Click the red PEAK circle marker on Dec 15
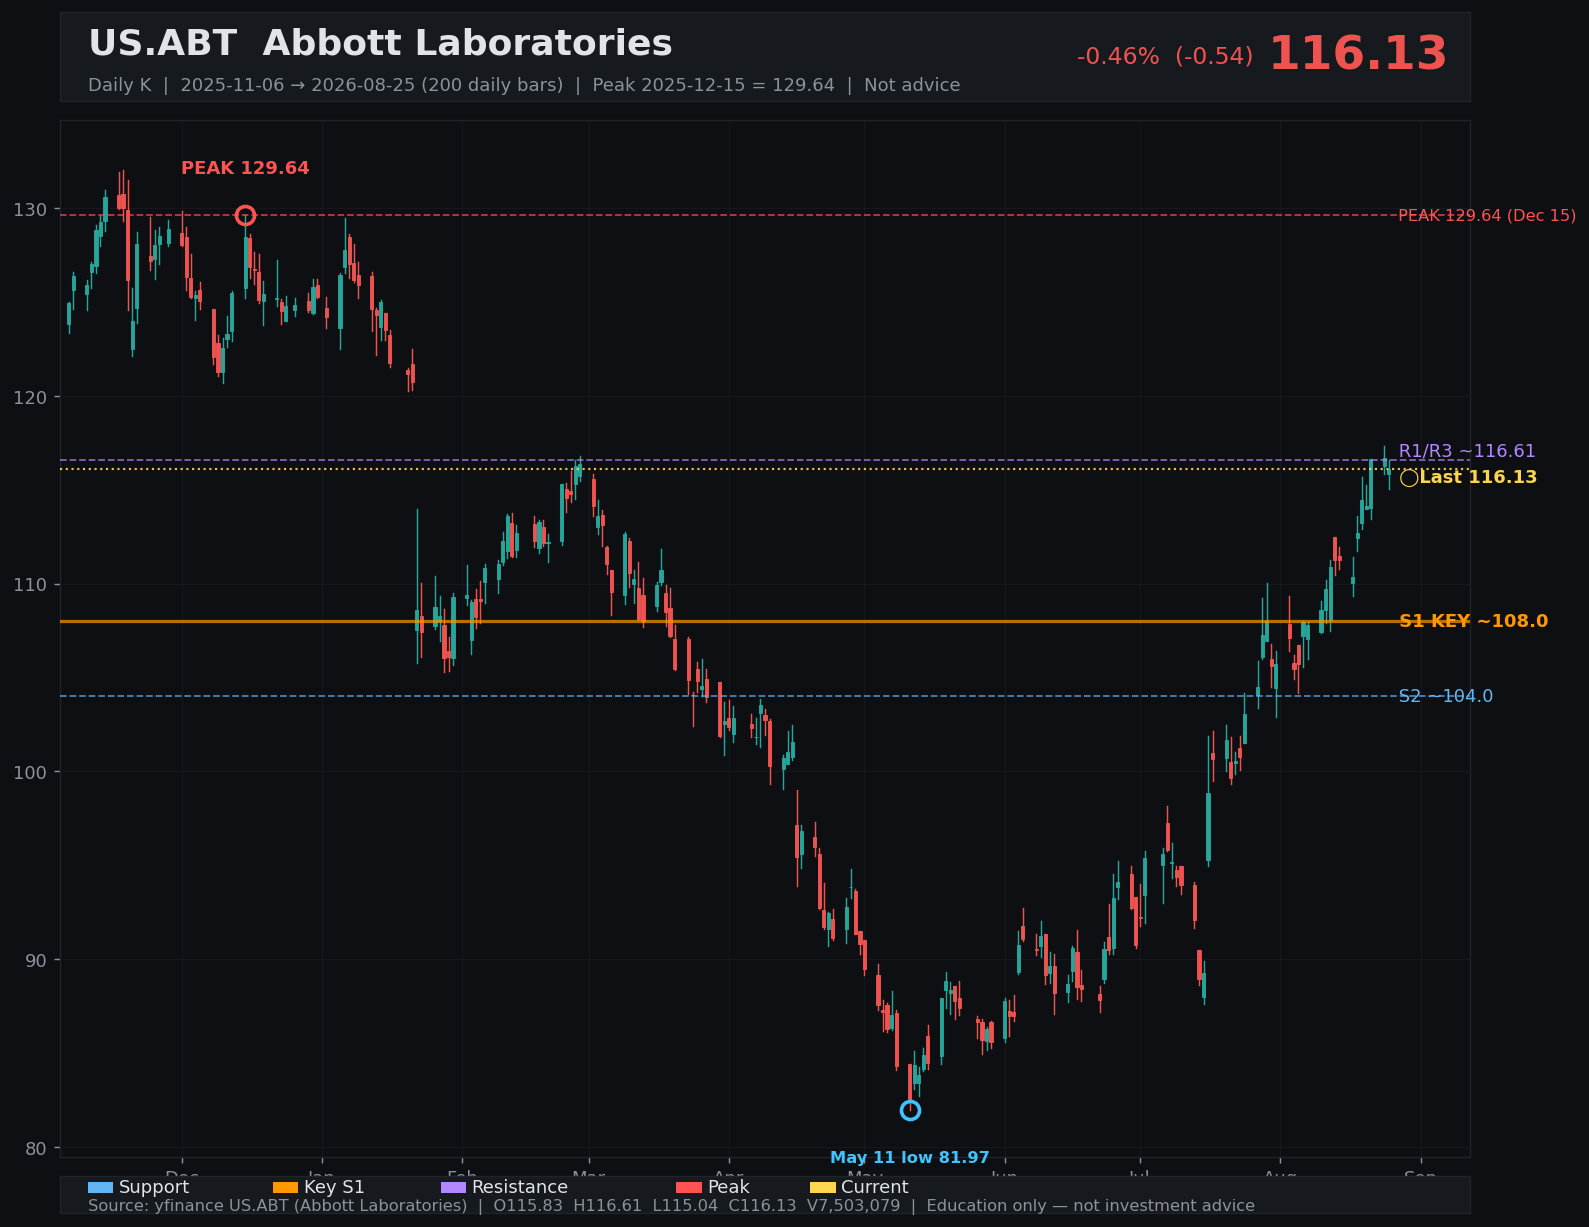 click(245, 215)
